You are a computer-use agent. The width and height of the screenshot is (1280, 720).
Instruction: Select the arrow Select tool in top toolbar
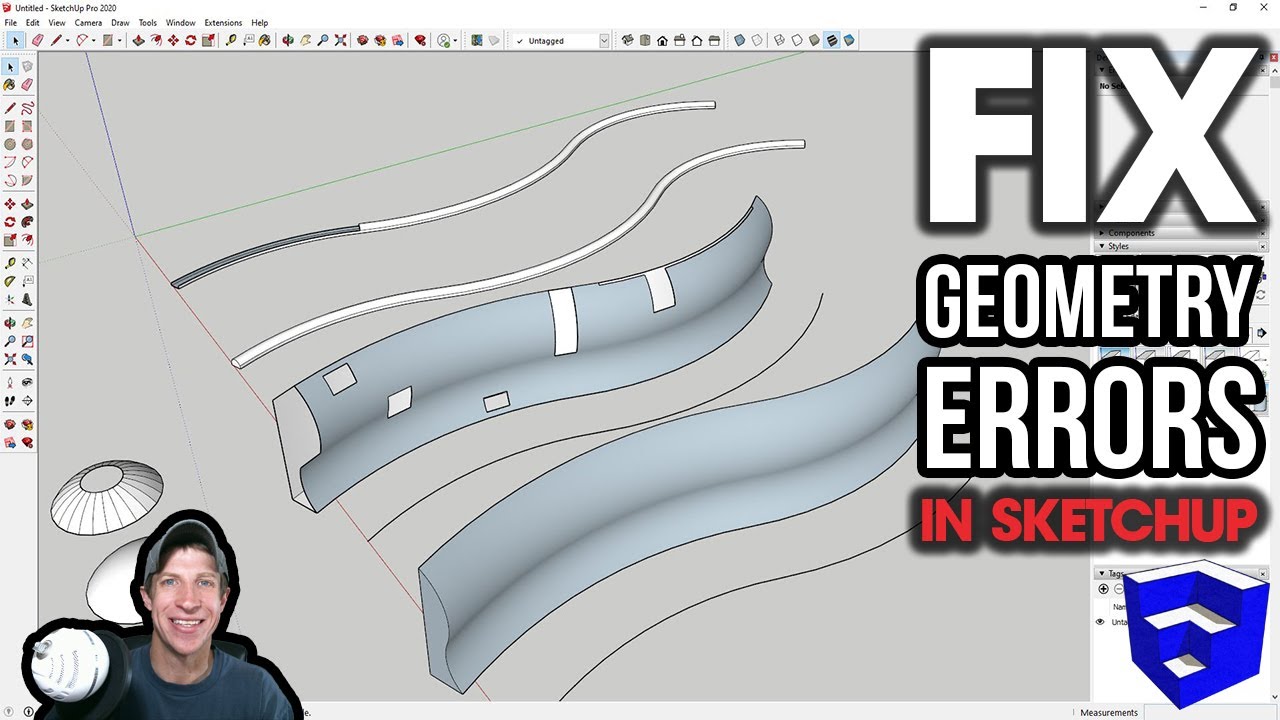[x=15, y=40]
